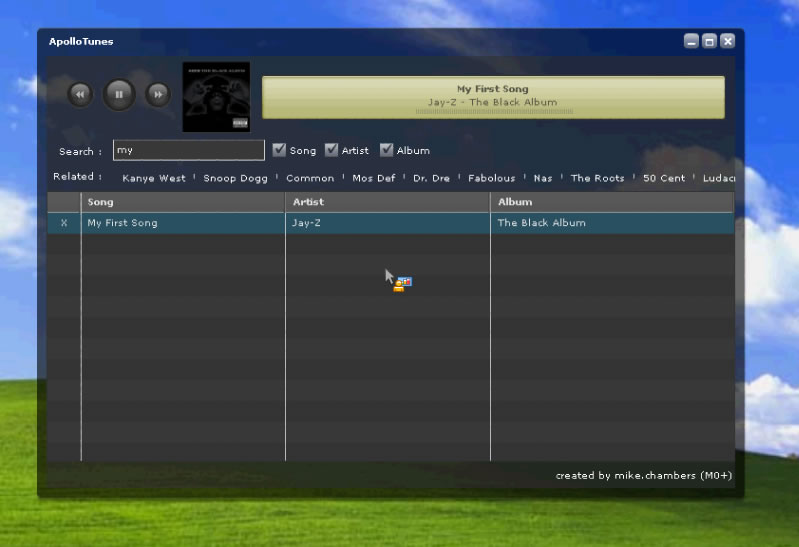Sort results by the Album column header

pos(612,202)
